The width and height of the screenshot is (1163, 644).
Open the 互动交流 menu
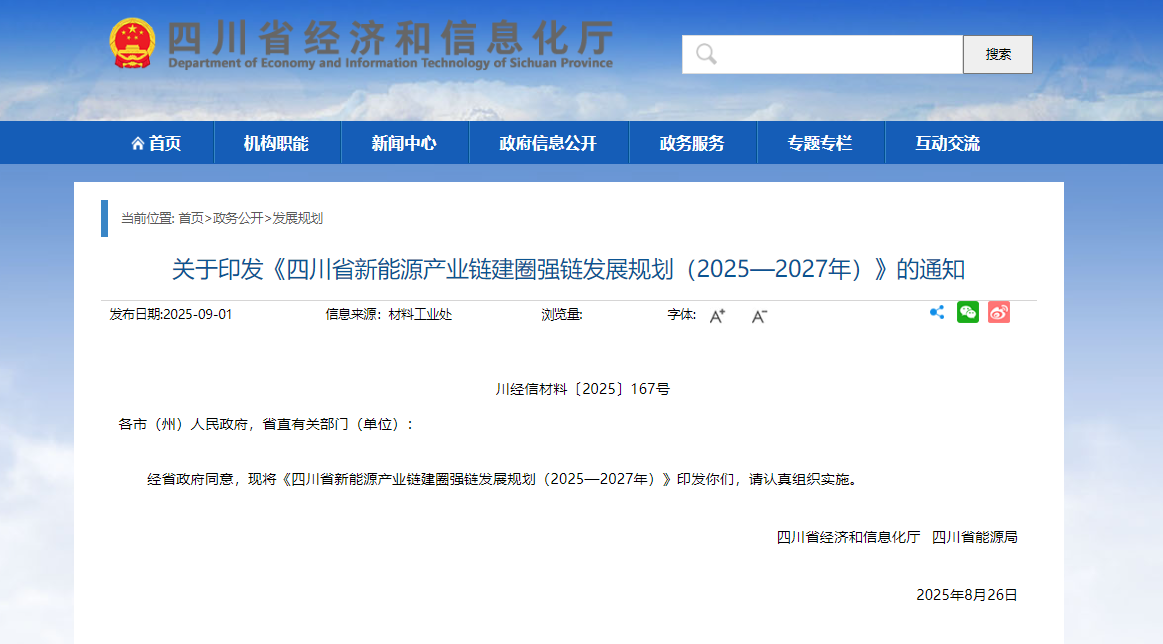948,142
